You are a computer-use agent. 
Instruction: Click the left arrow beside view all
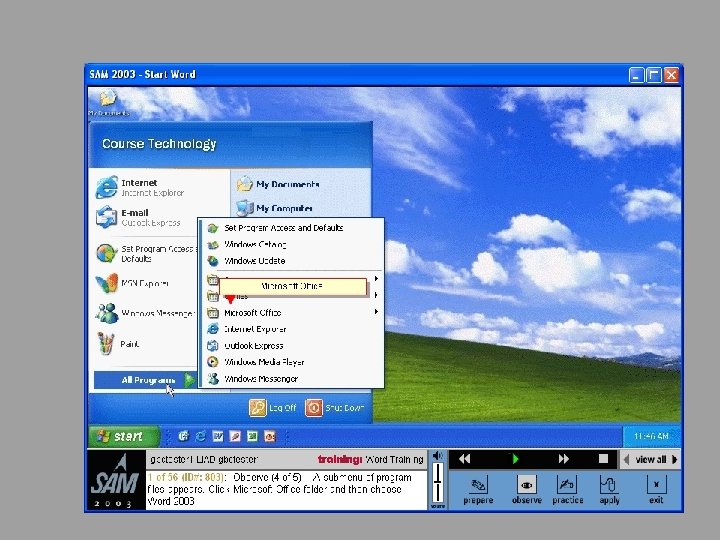(626, 459)
